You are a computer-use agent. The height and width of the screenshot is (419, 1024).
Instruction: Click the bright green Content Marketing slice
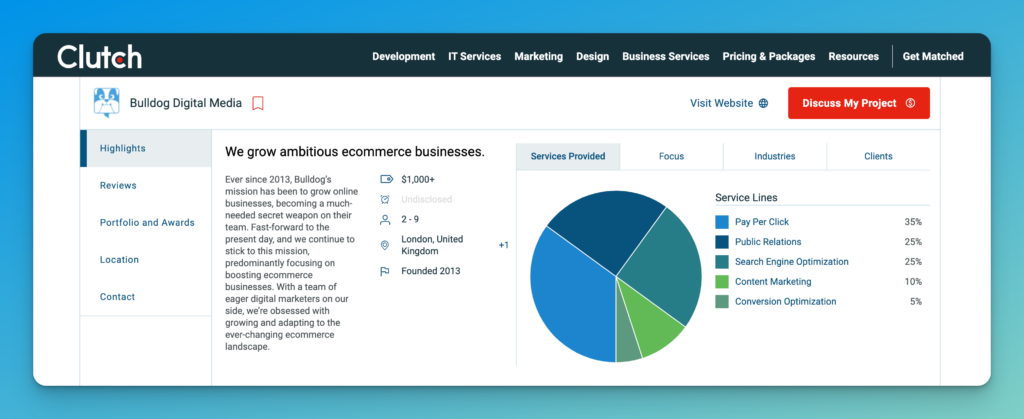pos(651,323)
